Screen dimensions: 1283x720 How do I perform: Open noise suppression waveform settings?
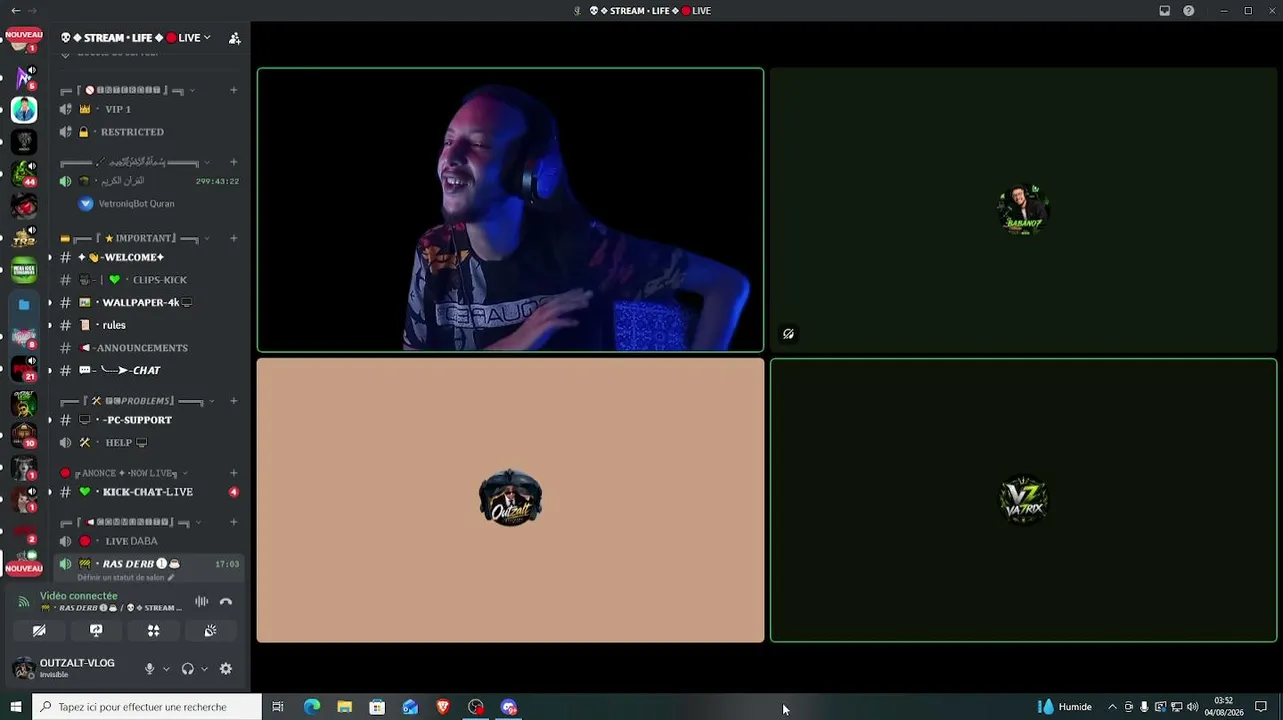(202, 601)
